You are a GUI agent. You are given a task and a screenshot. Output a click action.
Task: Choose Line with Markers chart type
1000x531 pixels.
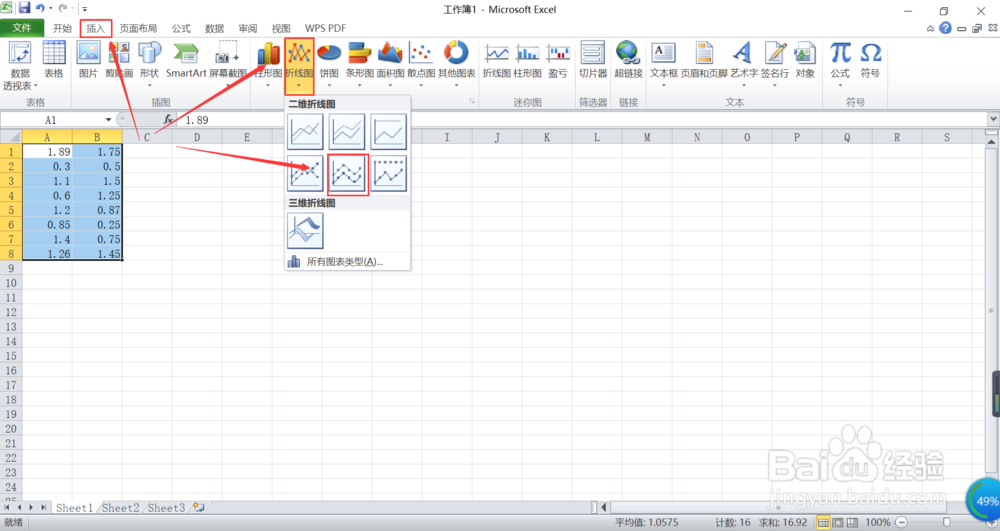point(305,173)
